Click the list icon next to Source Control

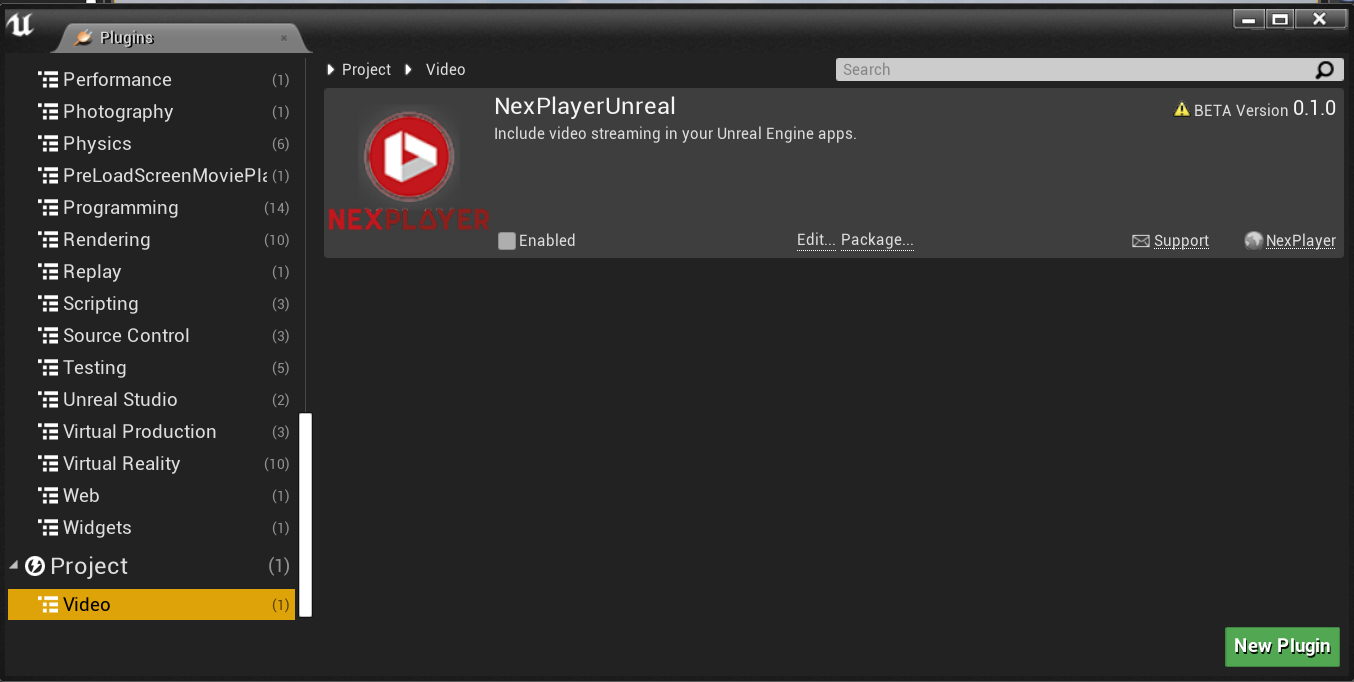coord(48,336)
